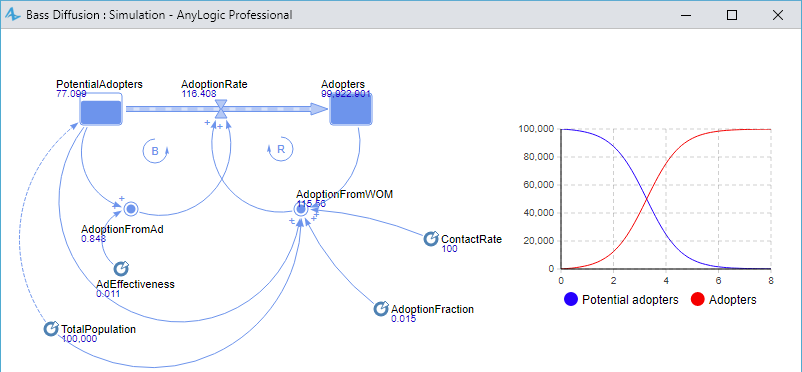Click the TotalPopulation label text
This screenshot has height=372, width=802.
pyautogui.click(x=99, y=329)
